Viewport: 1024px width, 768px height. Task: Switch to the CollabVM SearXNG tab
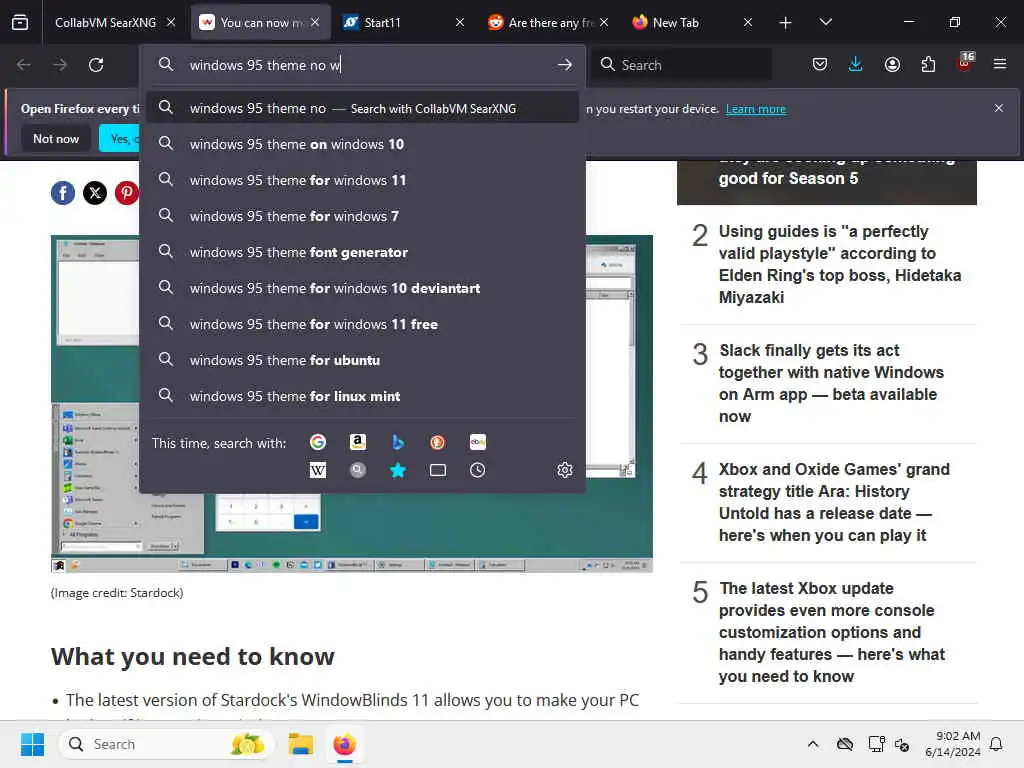pyautogui.click(x=105, y=22)
